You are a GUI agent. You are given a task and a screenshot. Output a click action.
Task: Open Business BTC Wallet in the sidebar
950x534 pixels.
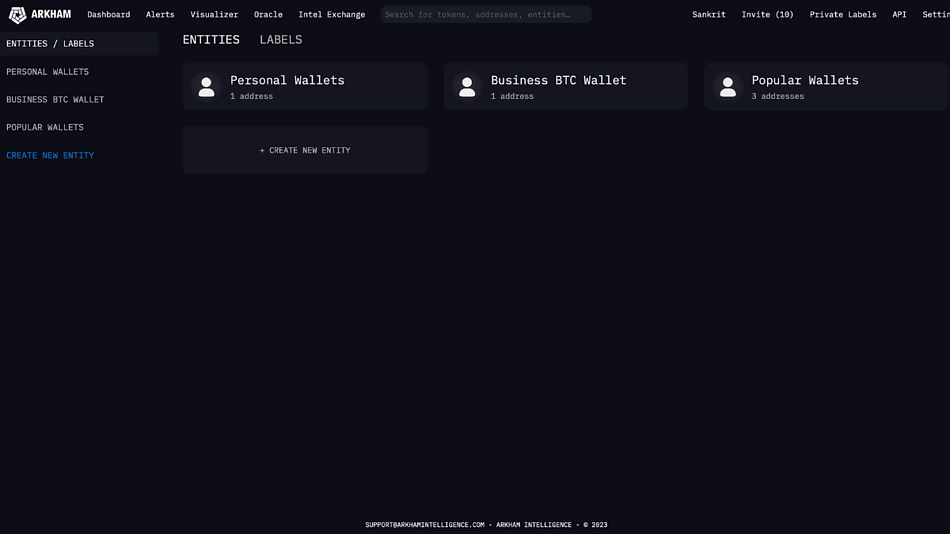pos(55,99)
